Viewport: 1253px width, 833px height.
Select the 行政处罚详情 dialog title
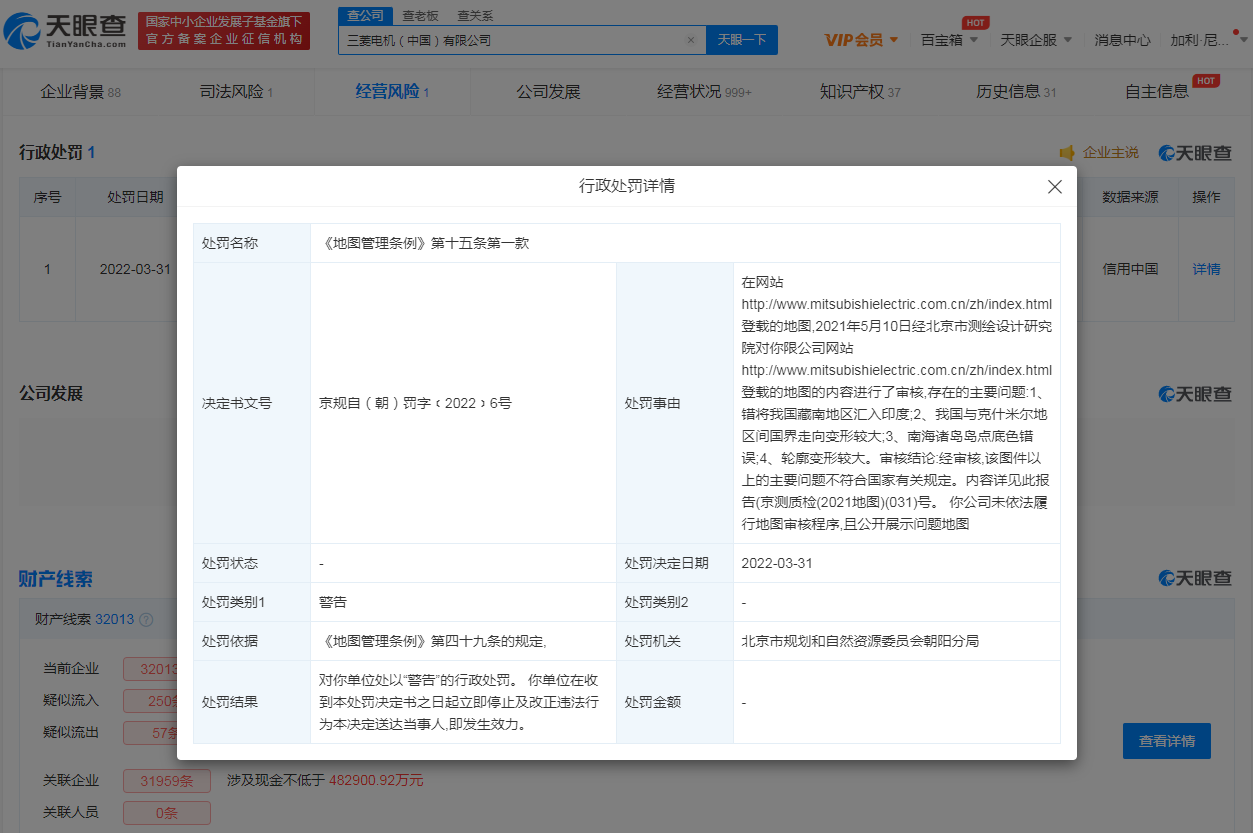627,186
